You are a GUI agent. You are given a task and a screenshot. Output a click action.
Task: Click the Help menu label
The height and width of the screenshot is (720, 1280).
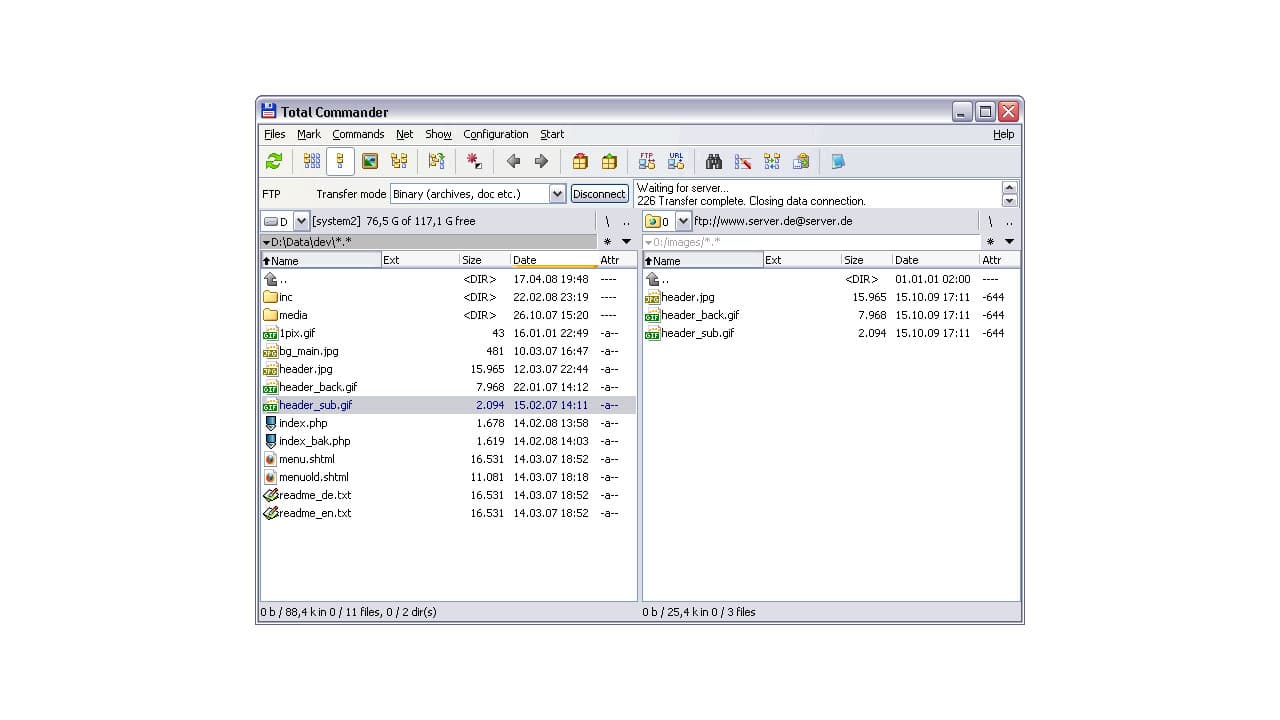1003,134
